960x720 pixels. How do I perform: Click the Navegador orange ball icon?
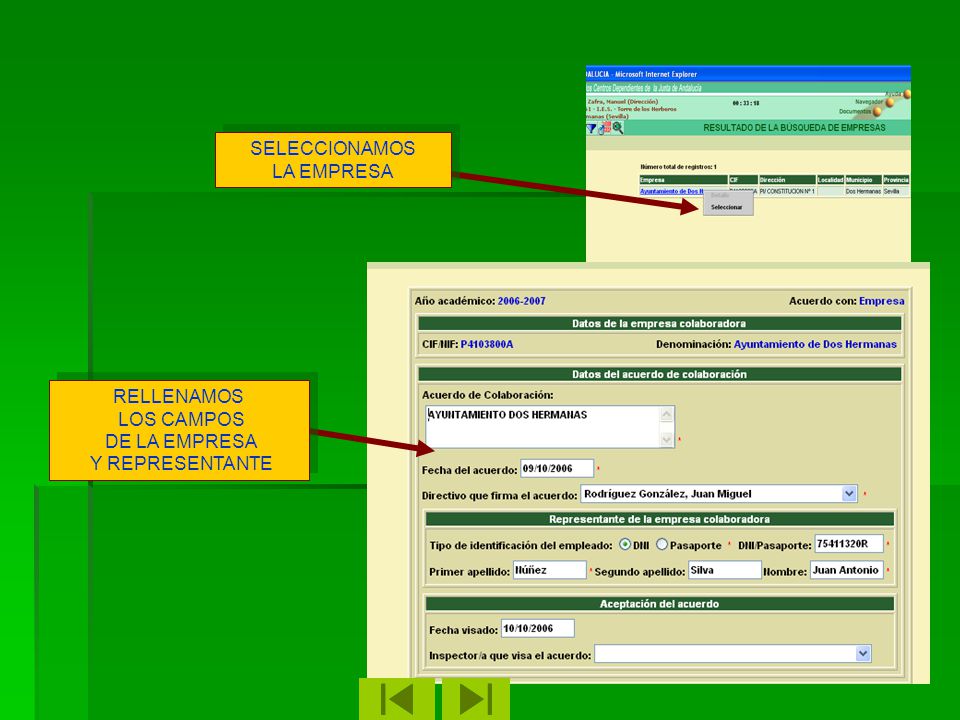[890, 103]
